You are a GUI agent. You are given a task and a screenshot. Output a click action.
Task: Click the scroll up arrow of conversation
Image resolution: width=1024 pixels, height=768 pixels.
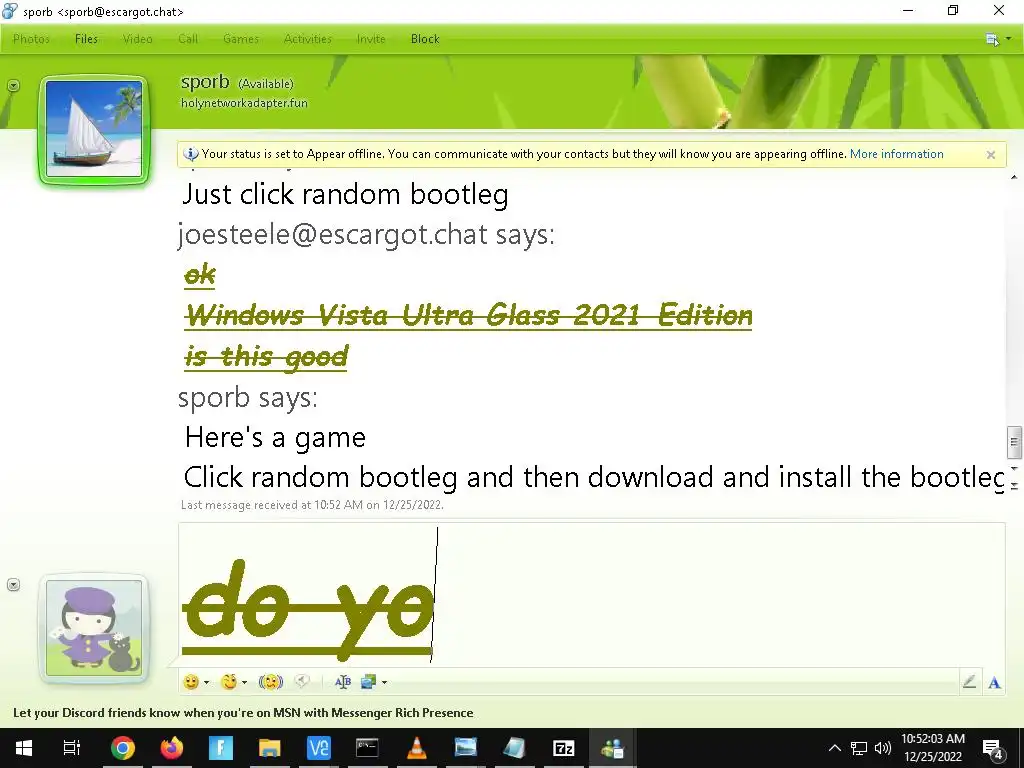(1014, 177)
